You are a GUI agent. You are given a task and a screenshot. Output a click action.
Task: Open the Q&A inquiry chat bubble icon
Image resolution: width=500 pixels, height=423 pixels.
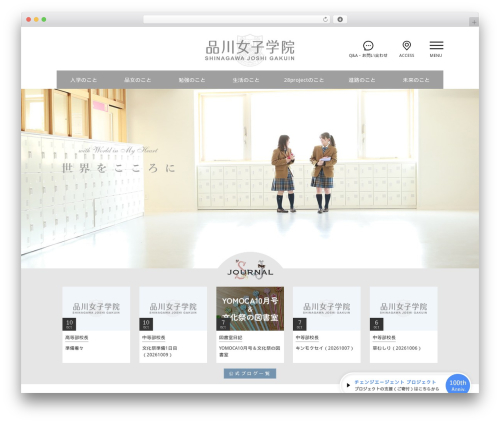tap(368, 46)
